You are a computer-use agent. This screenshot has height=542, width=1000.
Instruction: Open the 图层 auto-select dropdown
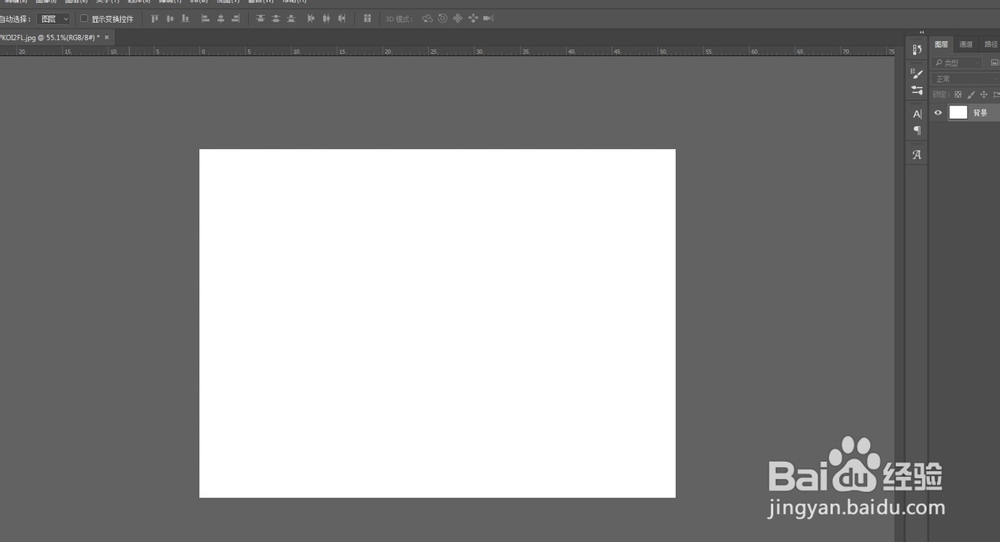(x=53, y=19)
